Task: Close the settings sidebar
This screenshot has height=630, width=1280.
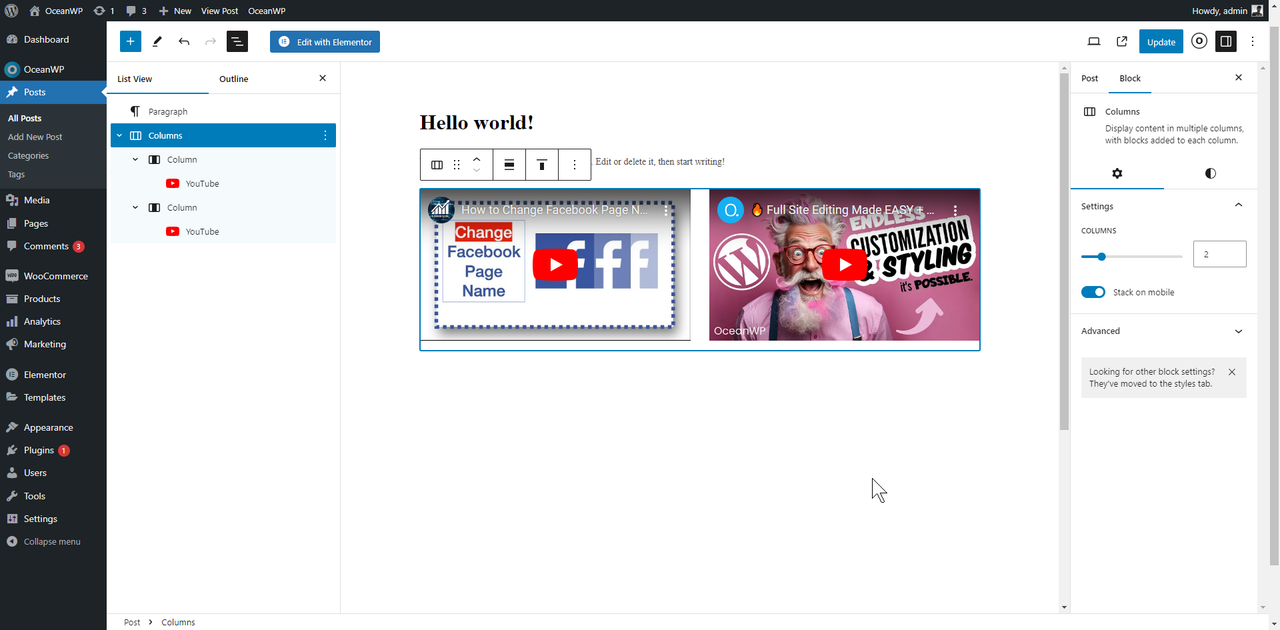Action: coord(1238,78)
